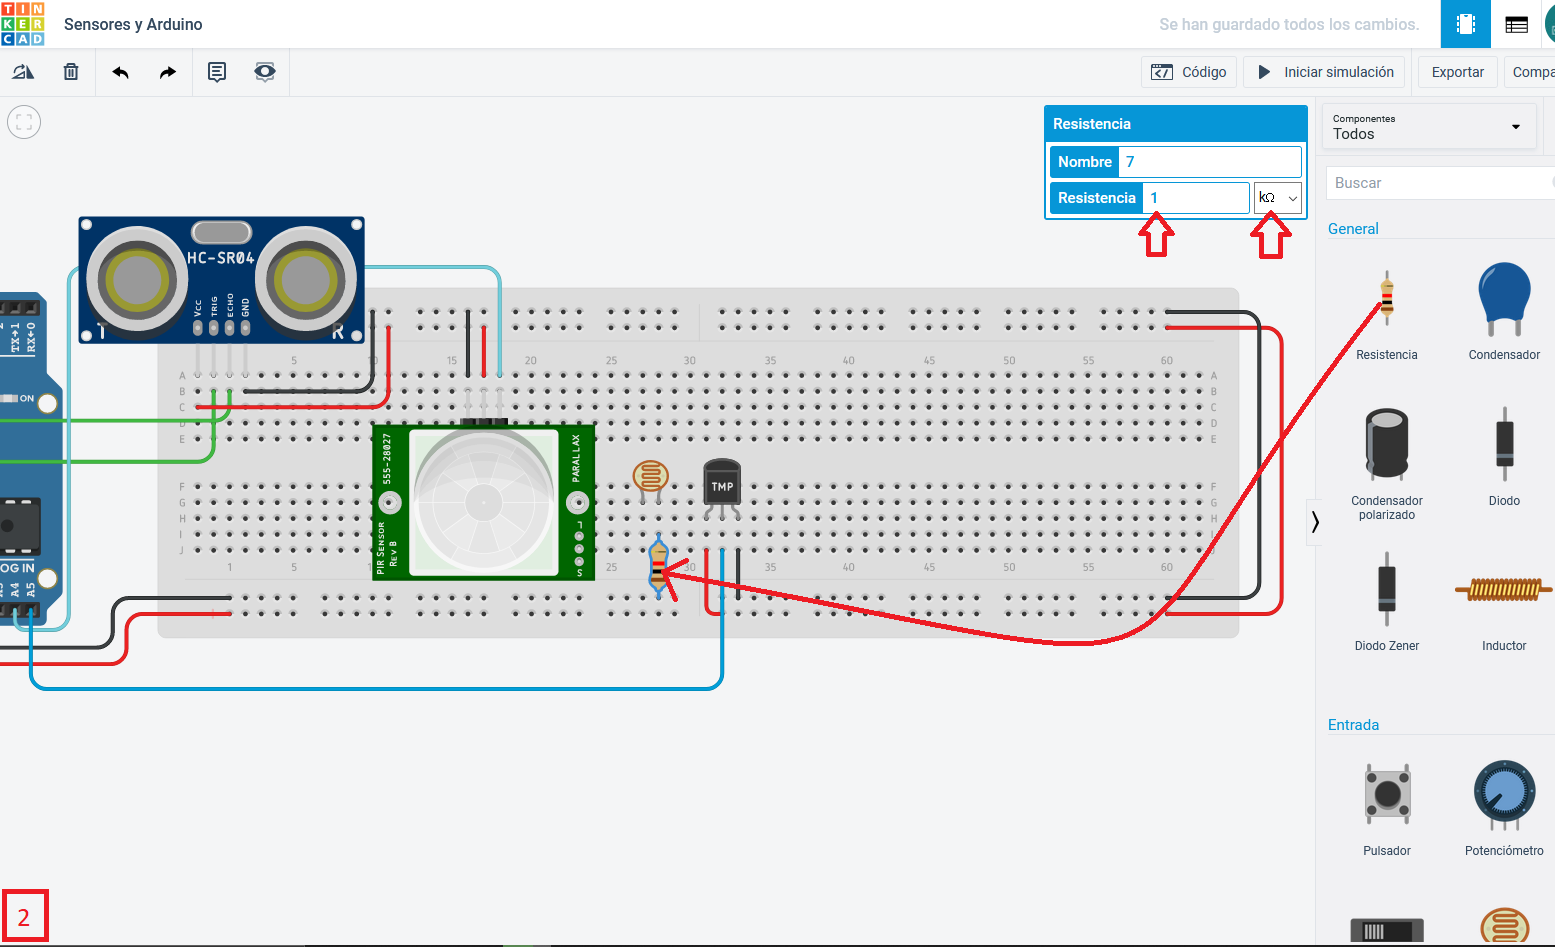The image size is (1555, 947).
Task: Rotate the selected component
Action: pos(23,71)
